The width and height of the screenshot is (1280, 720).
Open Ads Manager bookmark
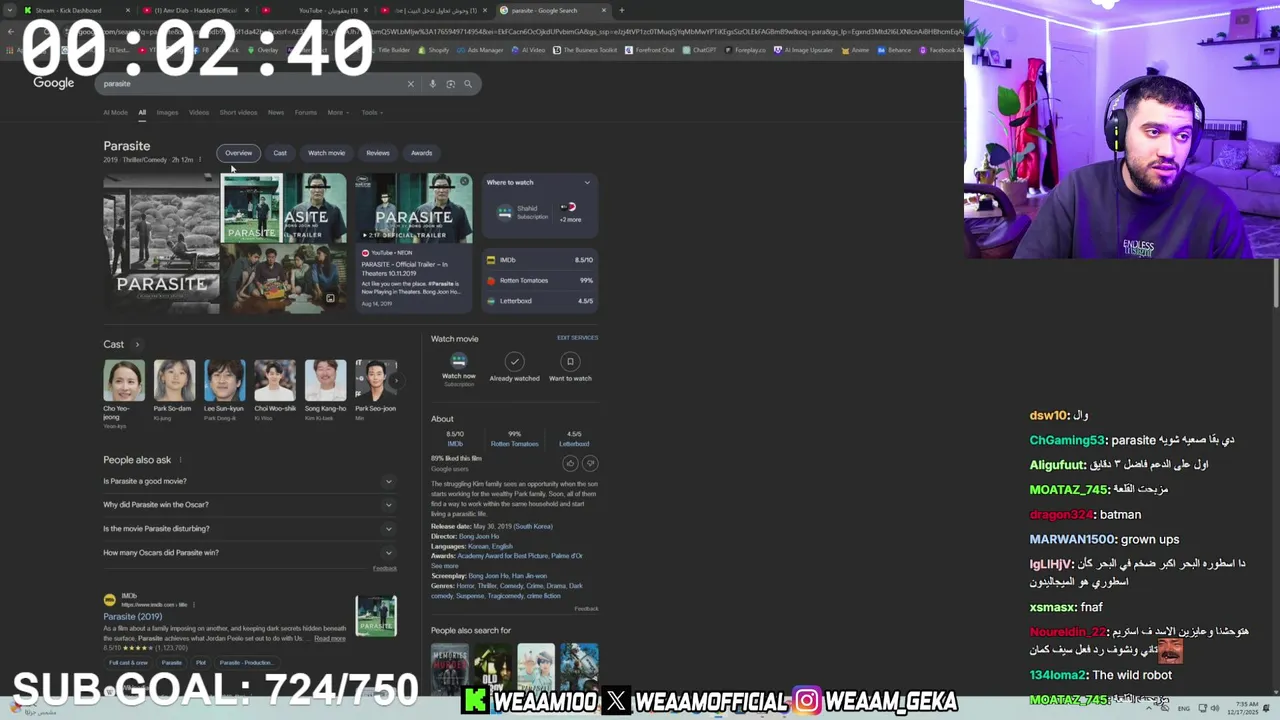(481, 50)
